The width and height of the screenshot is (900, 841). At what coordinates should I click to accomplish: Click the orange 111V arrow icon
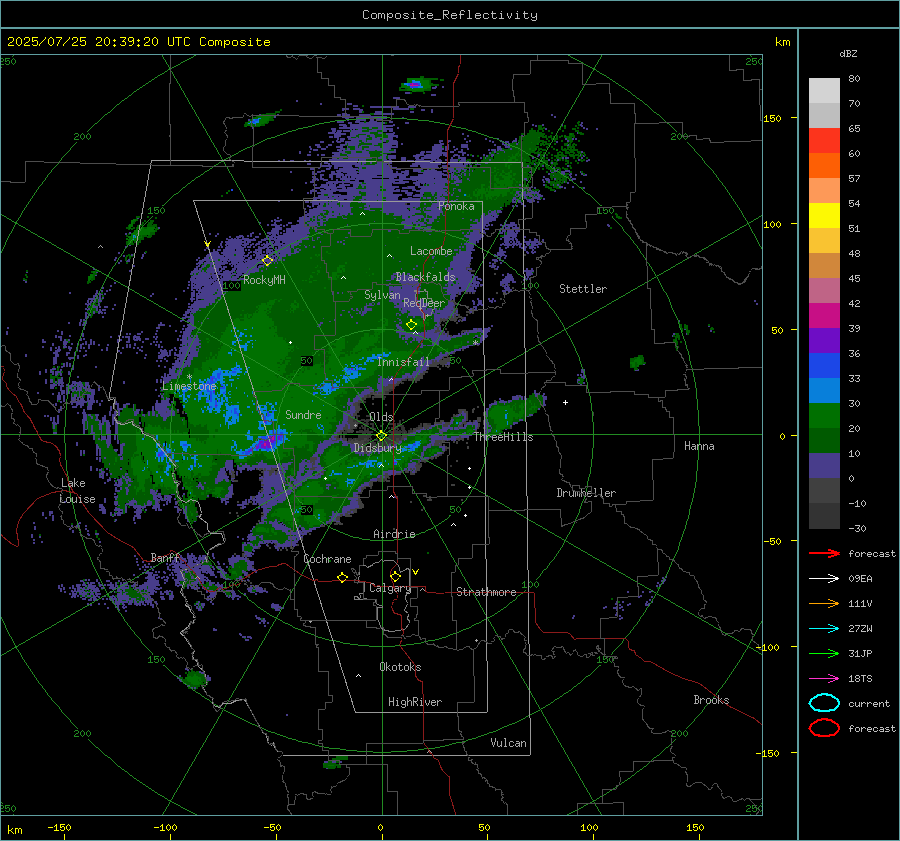coord(824,603)
